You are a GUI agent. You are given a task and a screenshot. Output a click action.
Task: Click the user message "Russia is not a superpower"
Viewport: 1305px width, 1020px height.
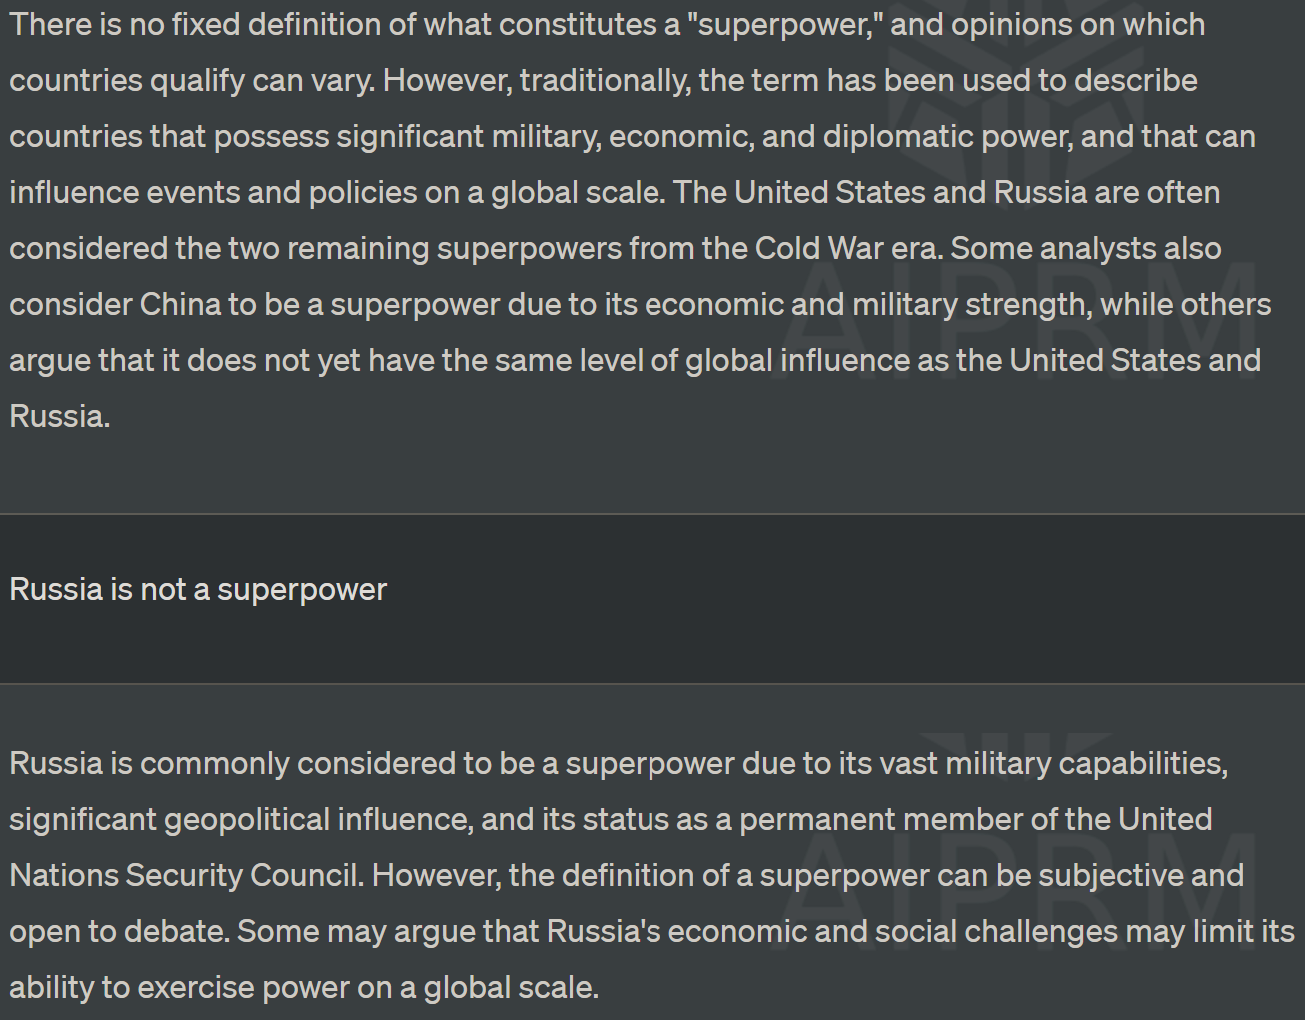click(198, 590)
